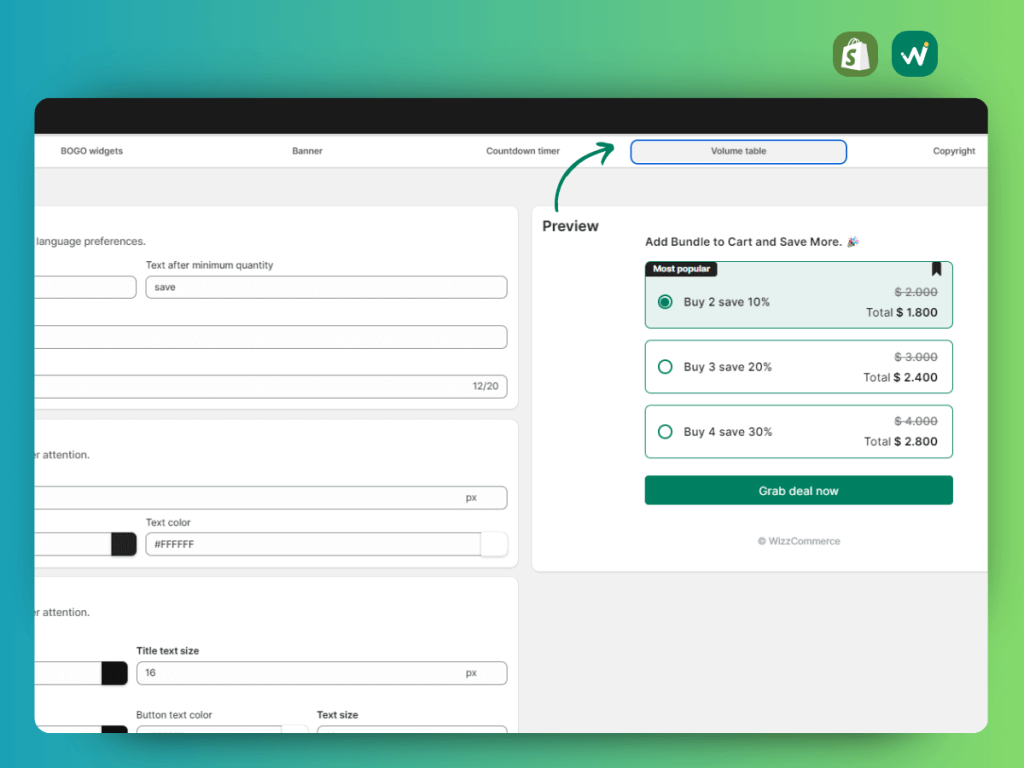The width and height of the screenshot is (1024, 768).
Task: Go to the Copyright tab
Action: click(953, 151)
